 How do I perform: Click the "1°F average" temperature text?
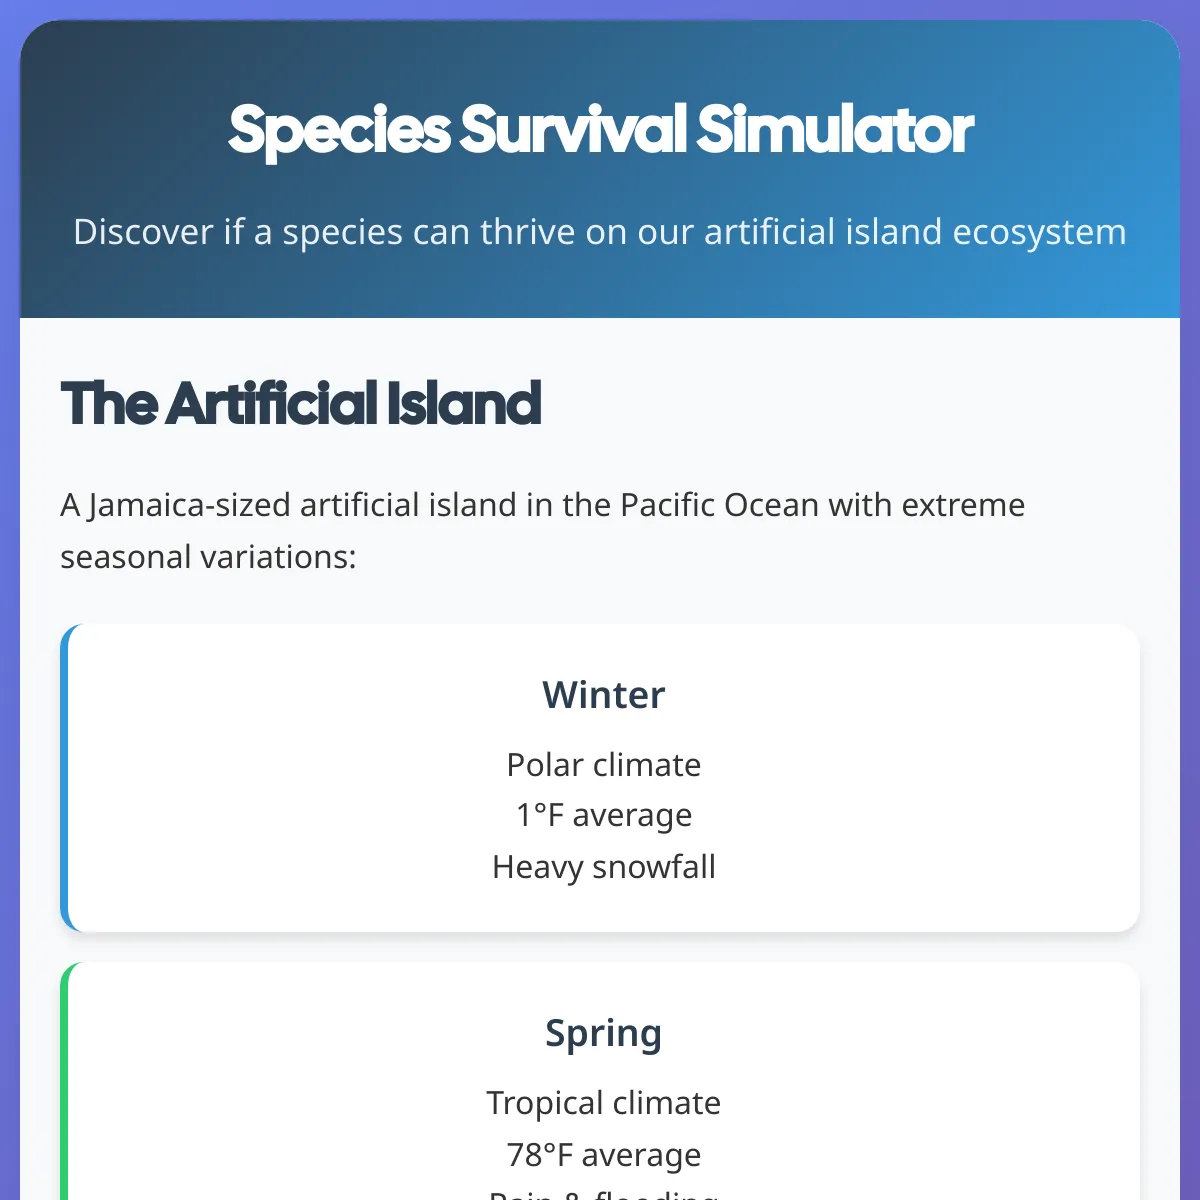click(604, 816)
